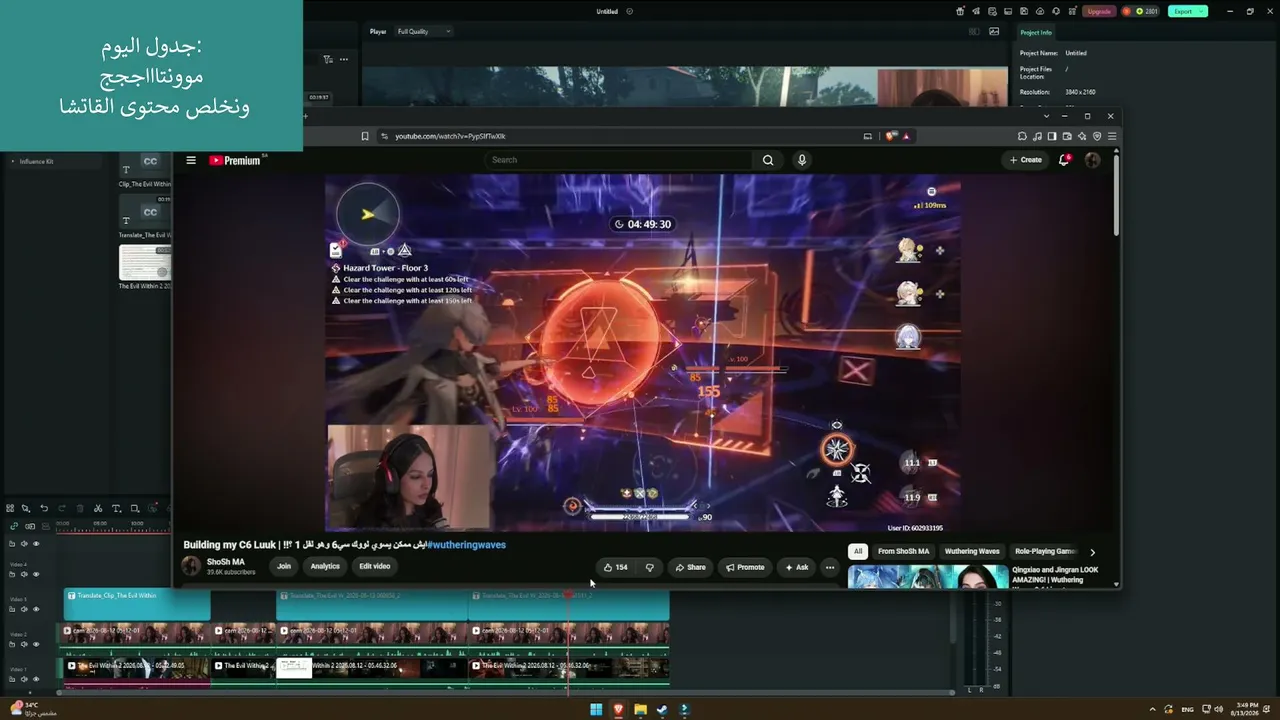Open the video's more actions ellipsis
The height and width of the screenshot is (720, 1280).
[829, 567]
